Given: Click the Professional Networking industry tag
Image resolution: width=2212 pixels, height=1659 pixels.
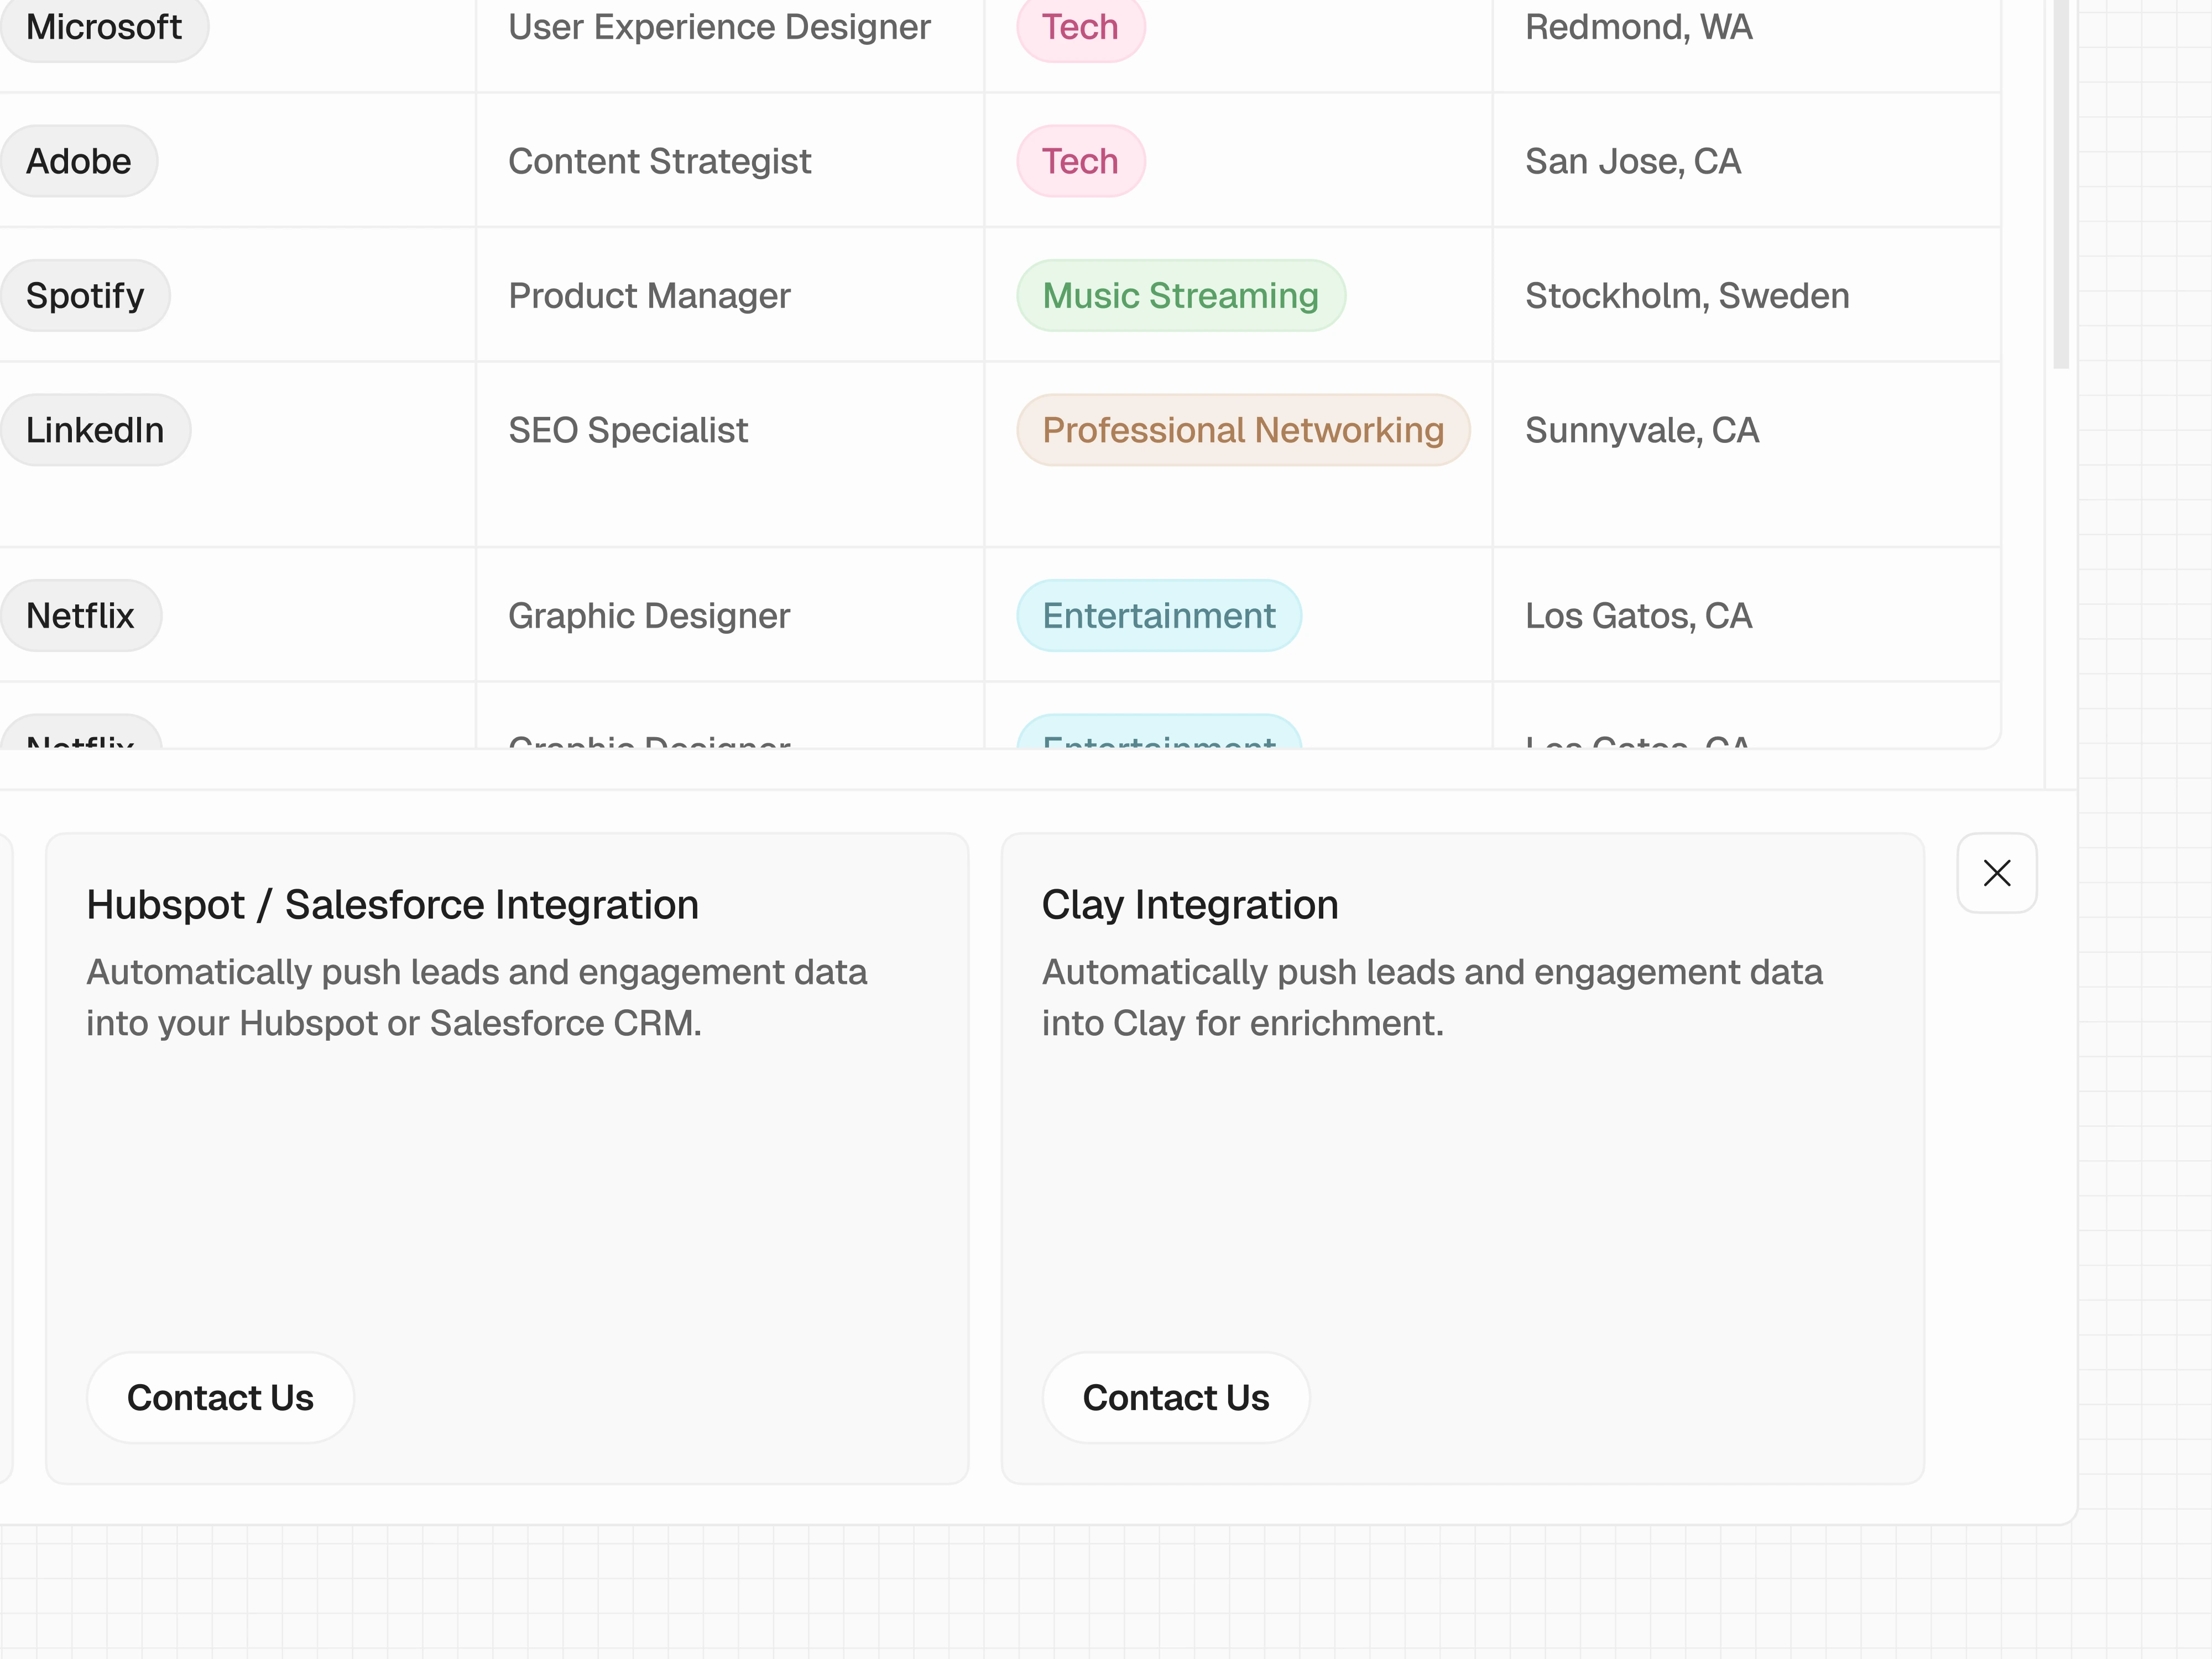Looking at the screenshot, I should click(x=1243, y=430).
